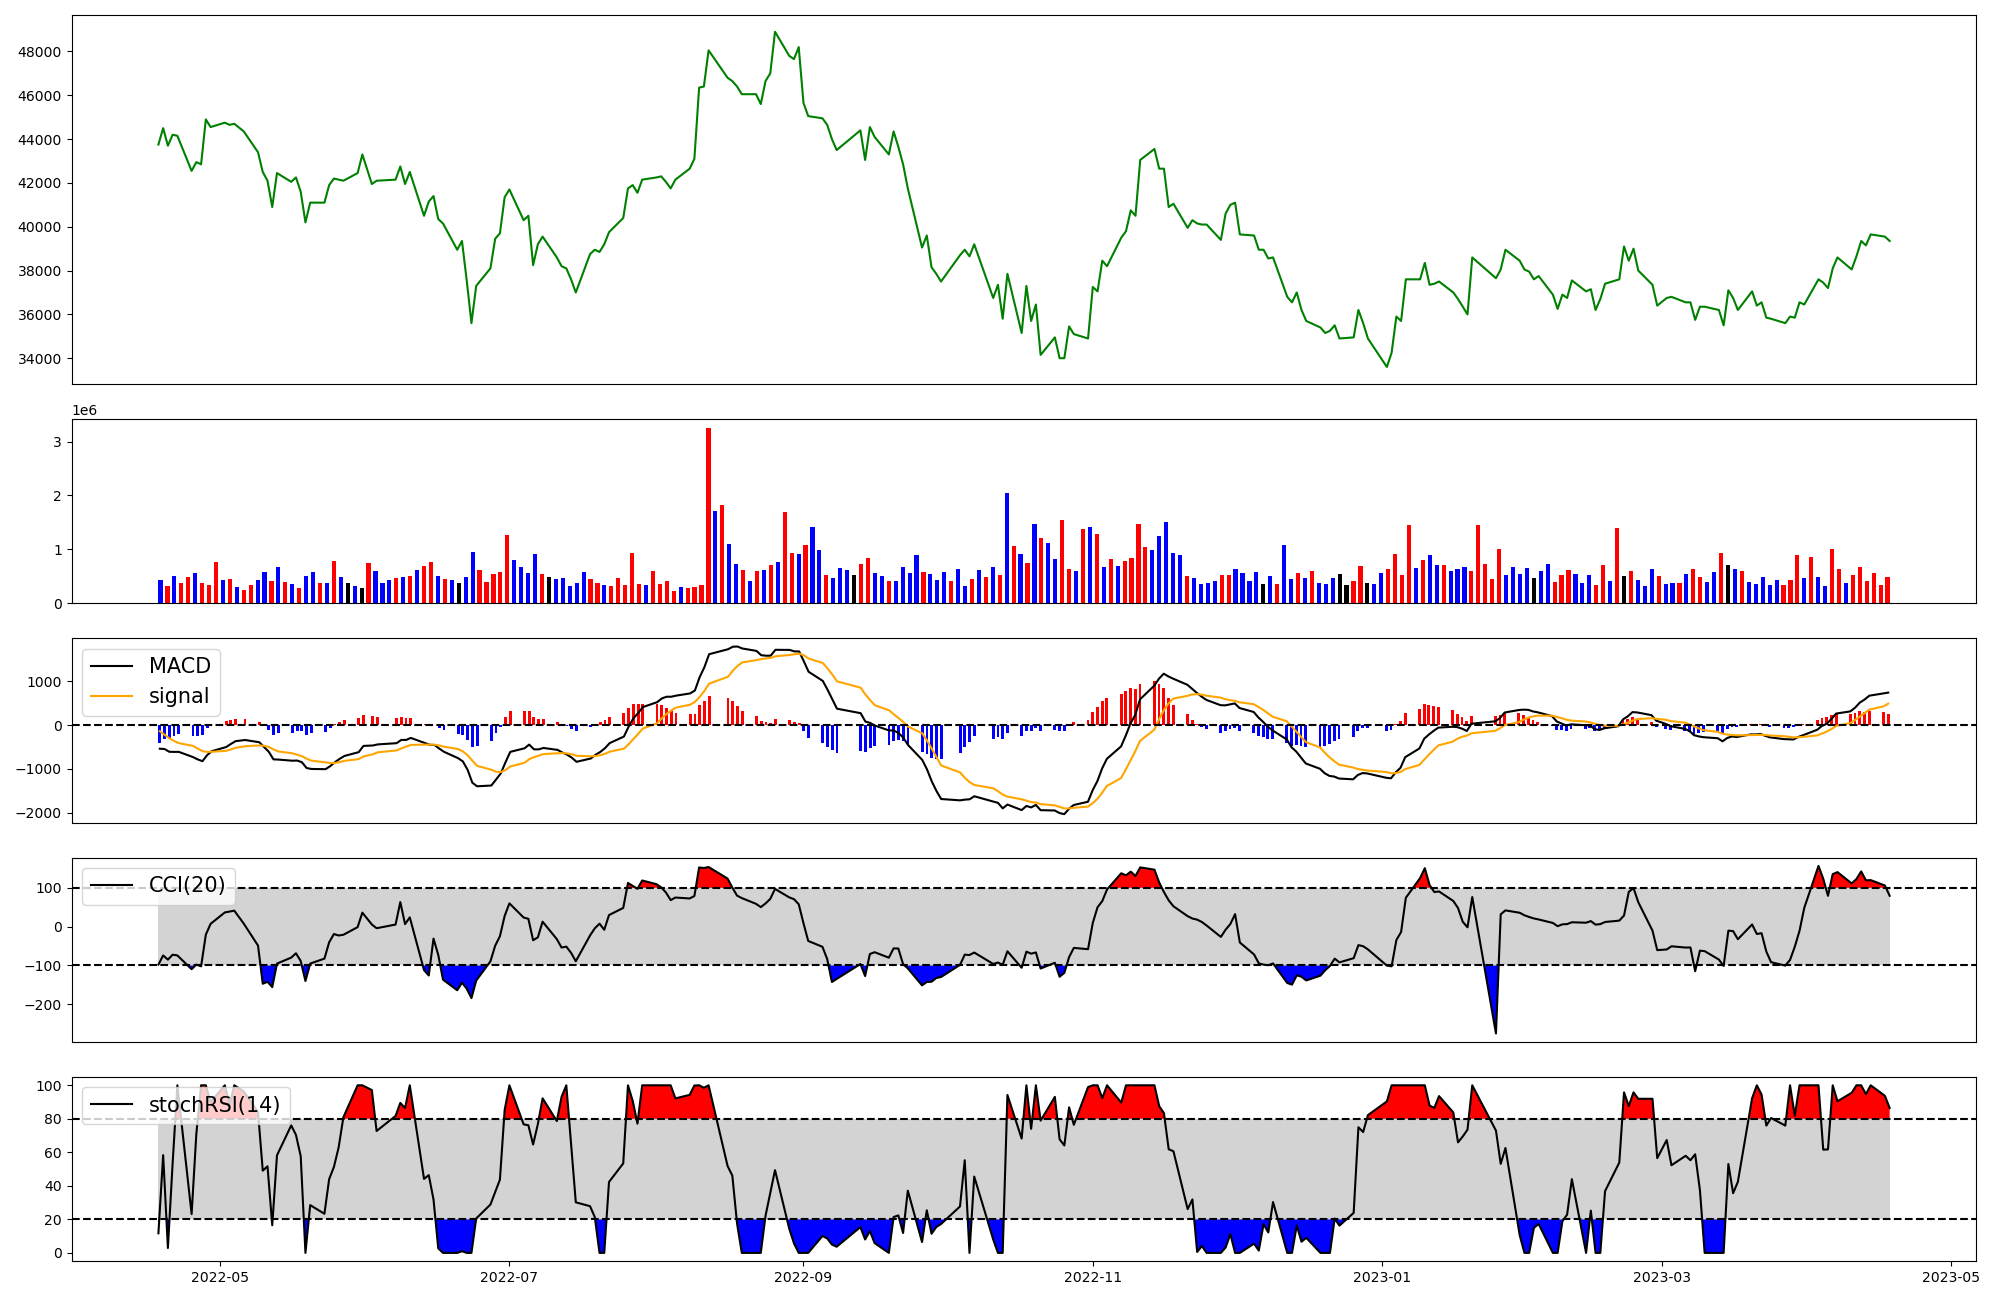The width and height of the screenshot is (2000, 1300).
Task: Click the stochRSI(14) legend label
Action: 213,1105
